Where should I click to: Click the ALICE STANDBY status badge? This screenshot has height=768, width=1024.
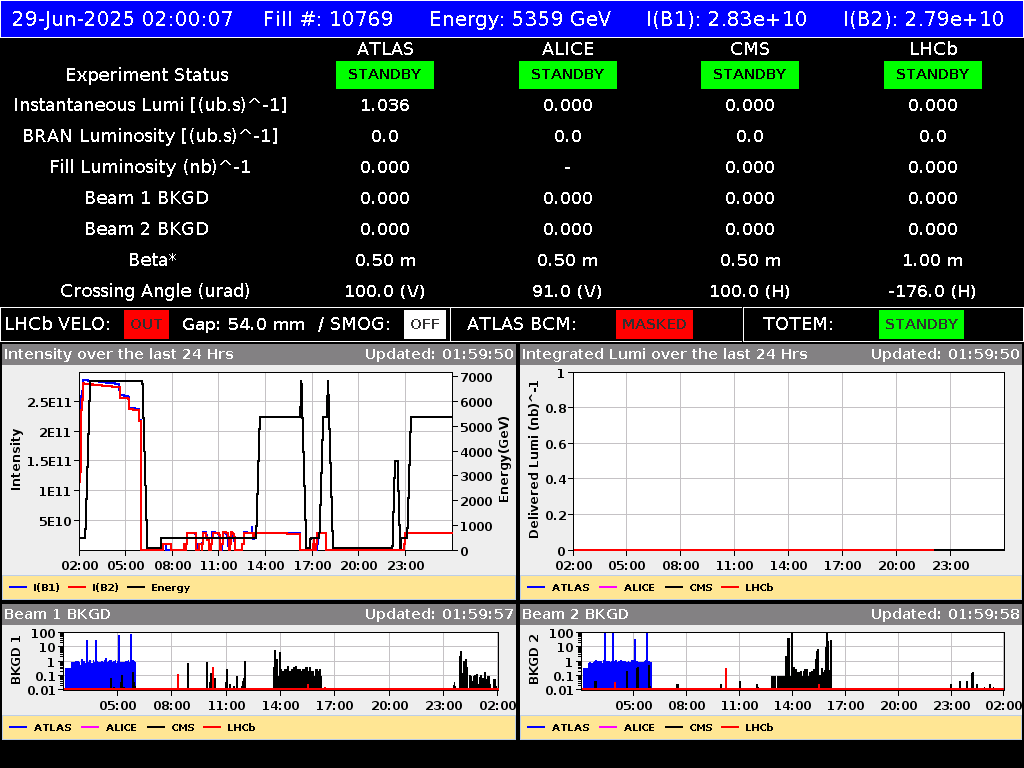pyautogui.click(x=568, y=74)
